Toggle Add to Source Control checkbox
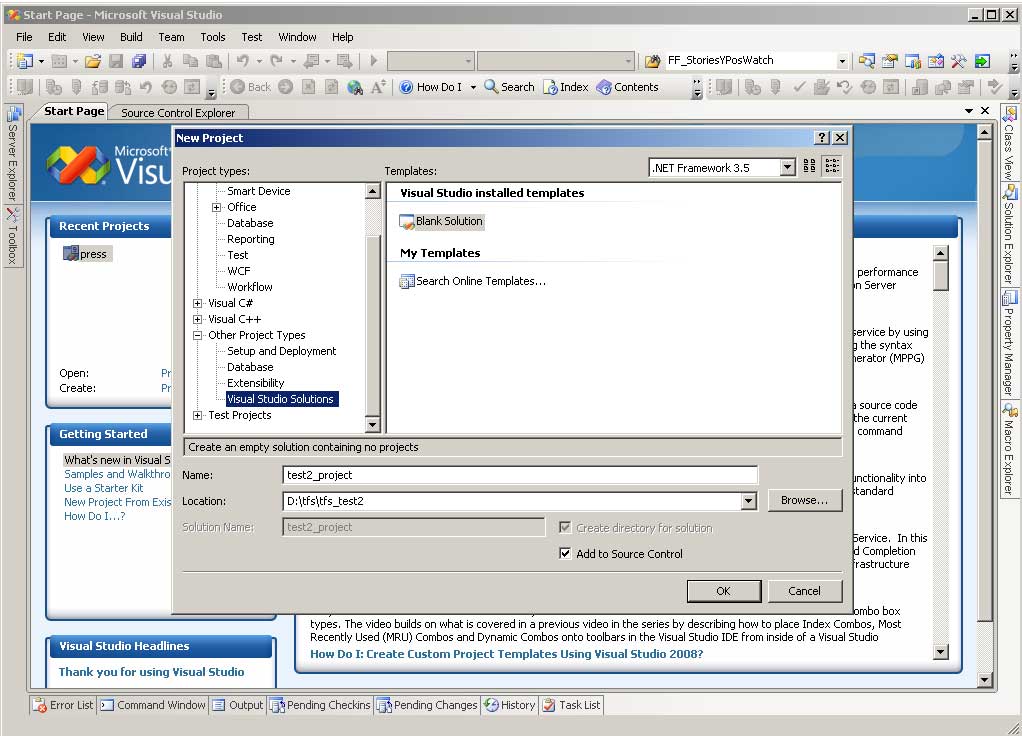This screenshot has width=1022, height=736. 565,553
